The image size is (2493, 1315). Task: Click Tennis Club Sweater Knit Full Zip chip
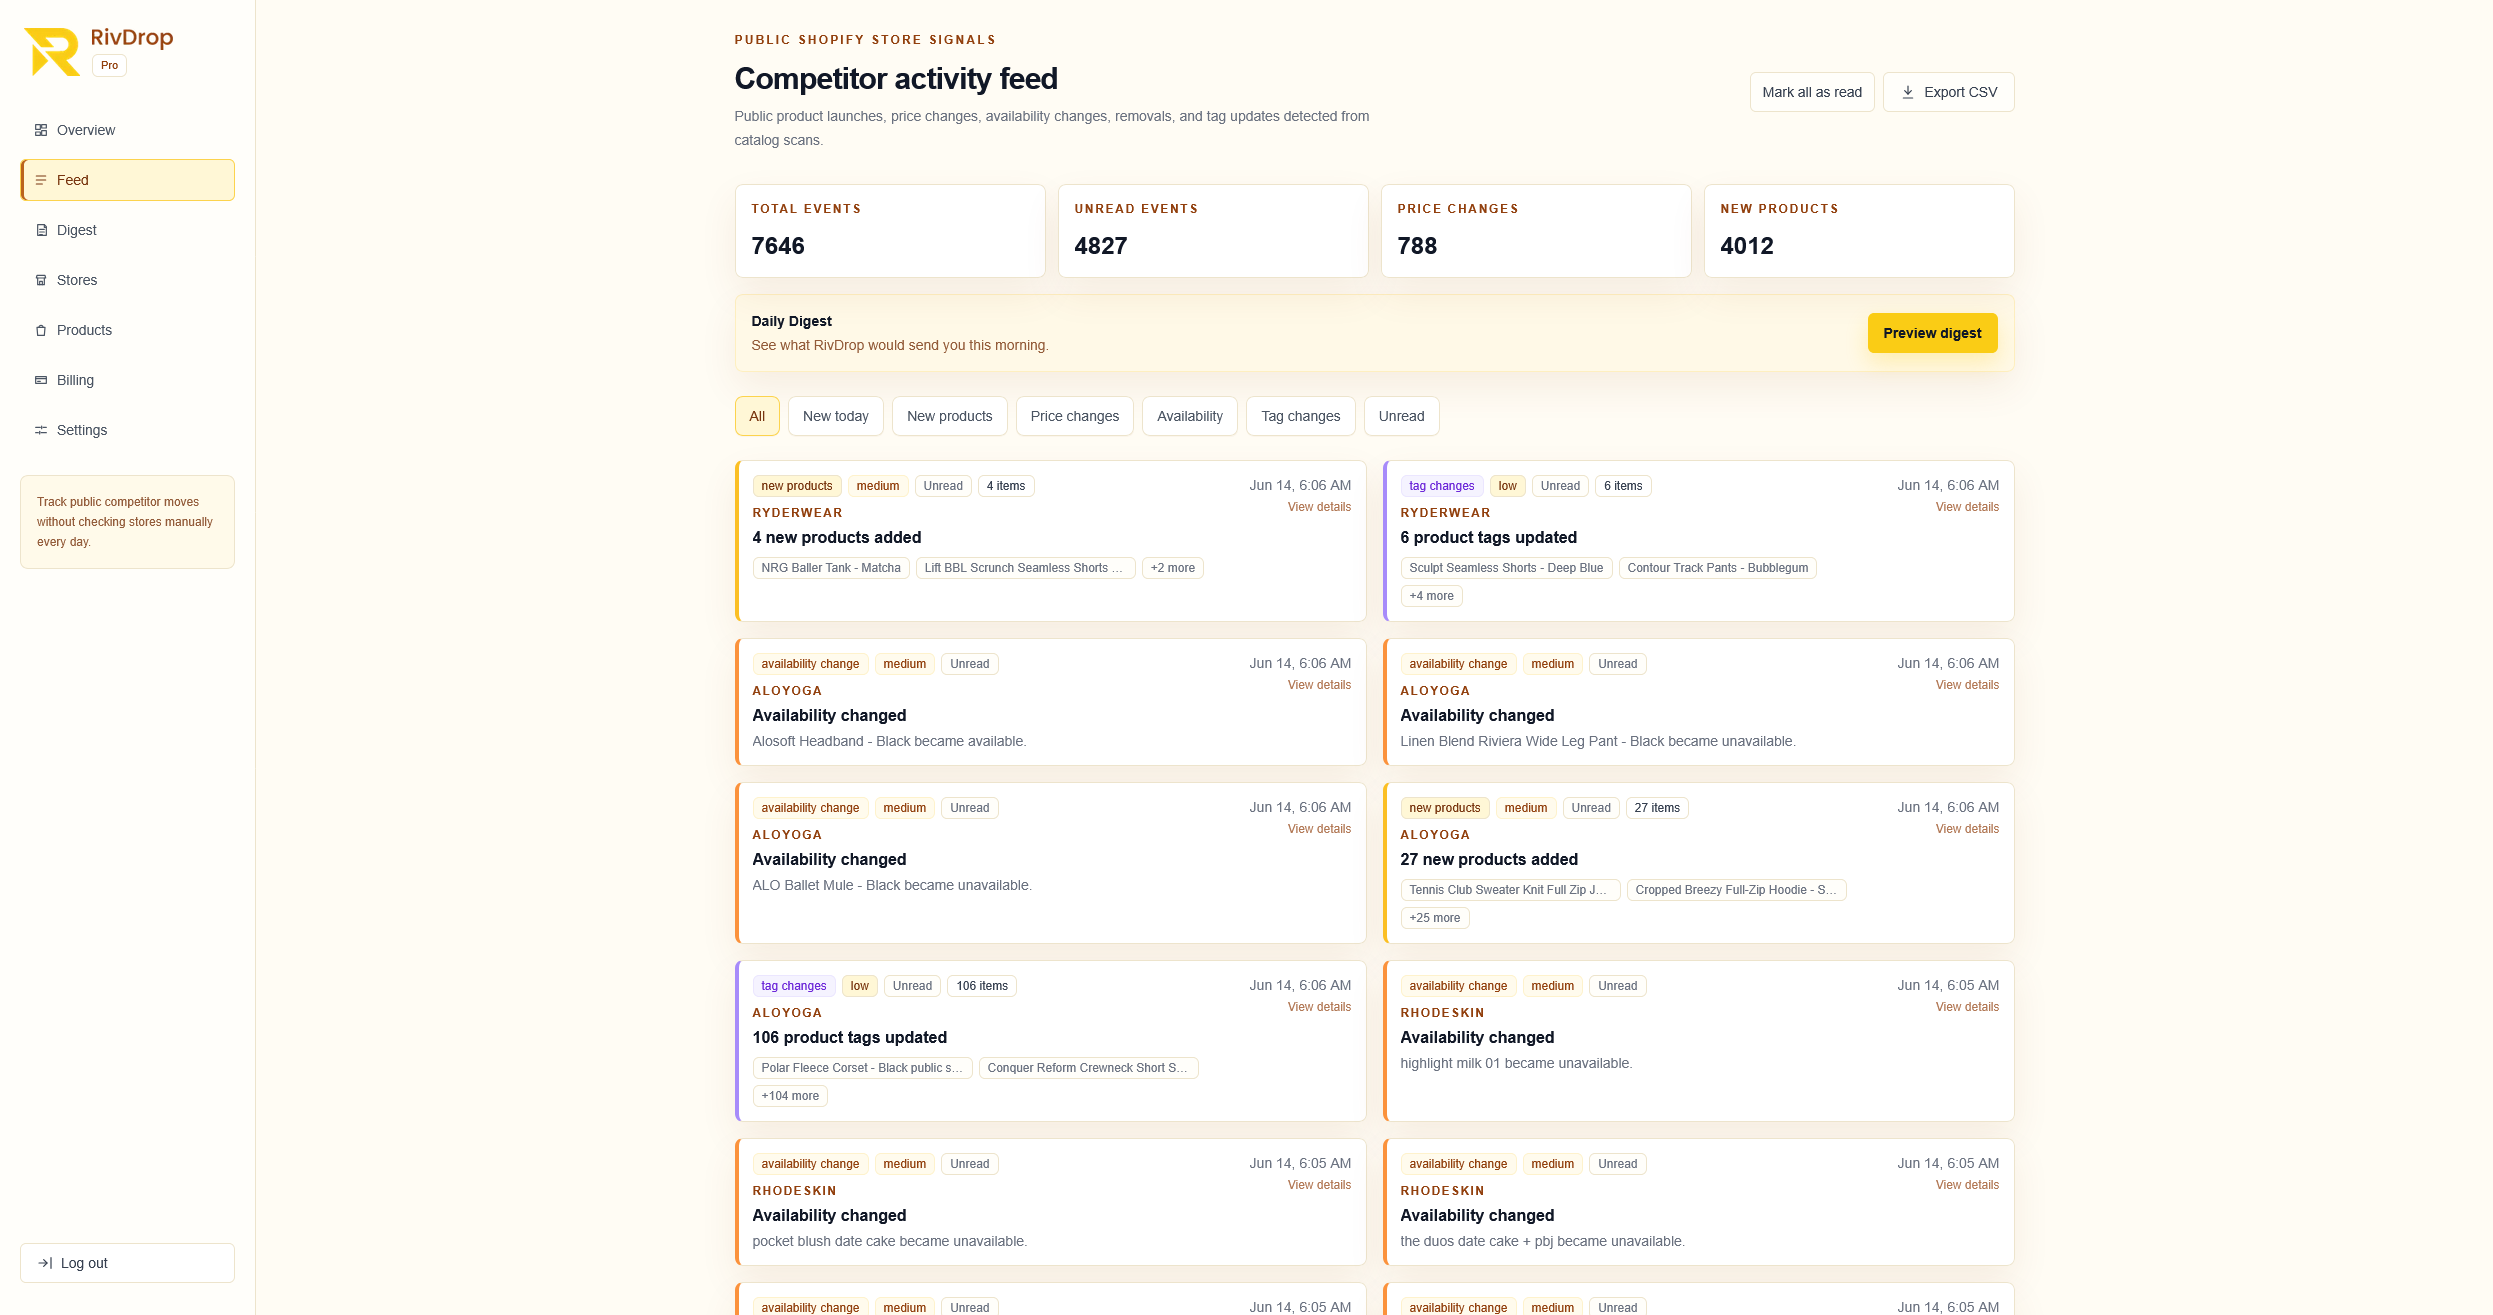(x=1510, y=890)
